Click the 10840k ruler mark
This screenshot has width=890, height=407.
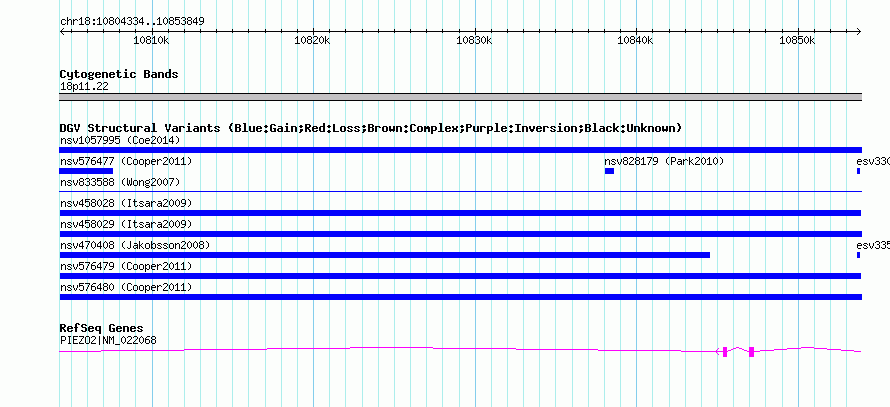coord(636,40)
